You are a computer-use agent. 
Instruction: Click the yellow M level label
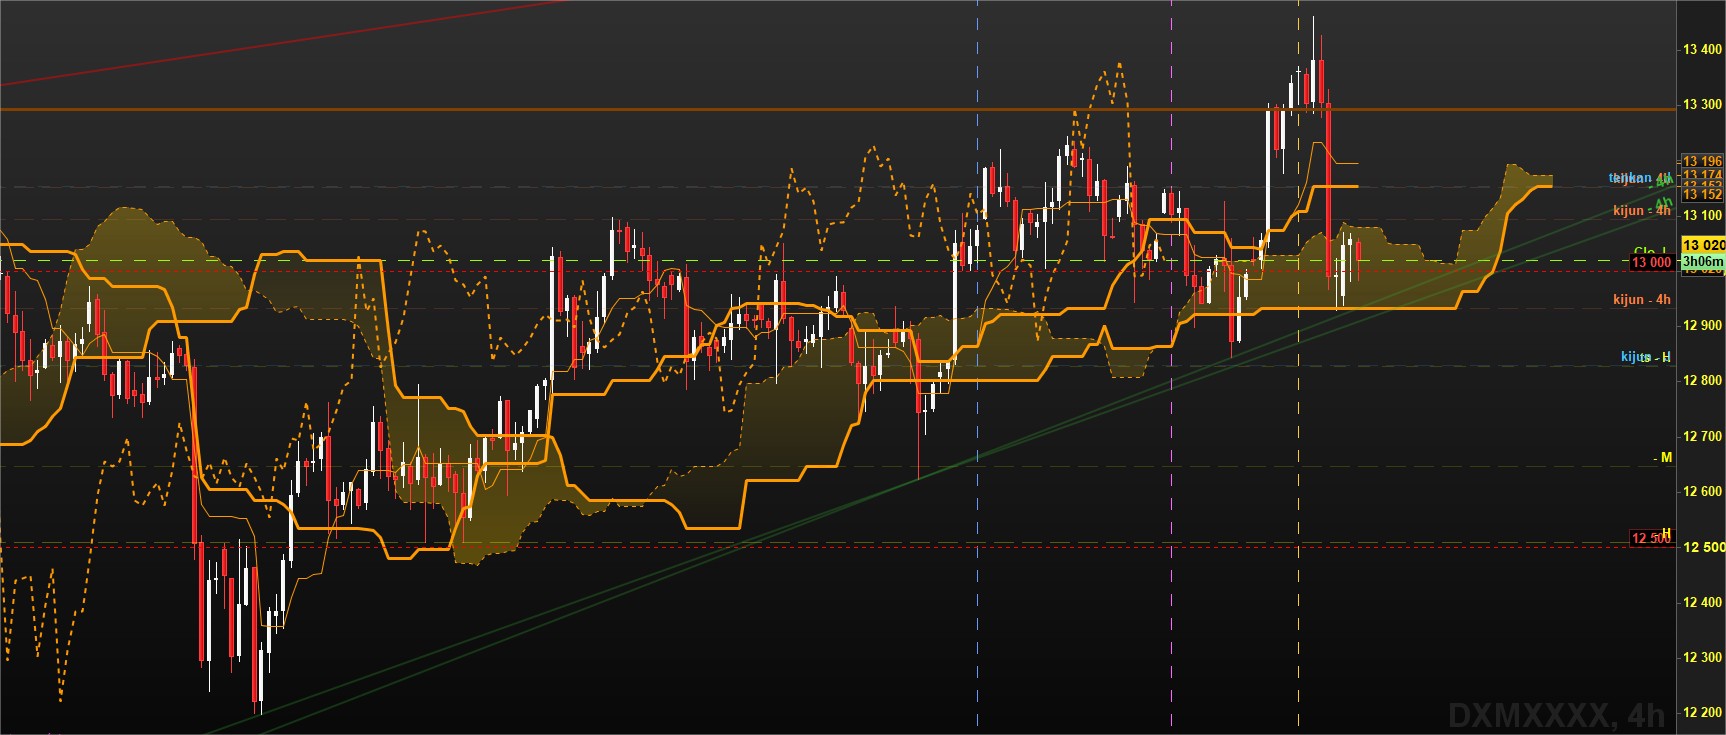point(1666,457)
